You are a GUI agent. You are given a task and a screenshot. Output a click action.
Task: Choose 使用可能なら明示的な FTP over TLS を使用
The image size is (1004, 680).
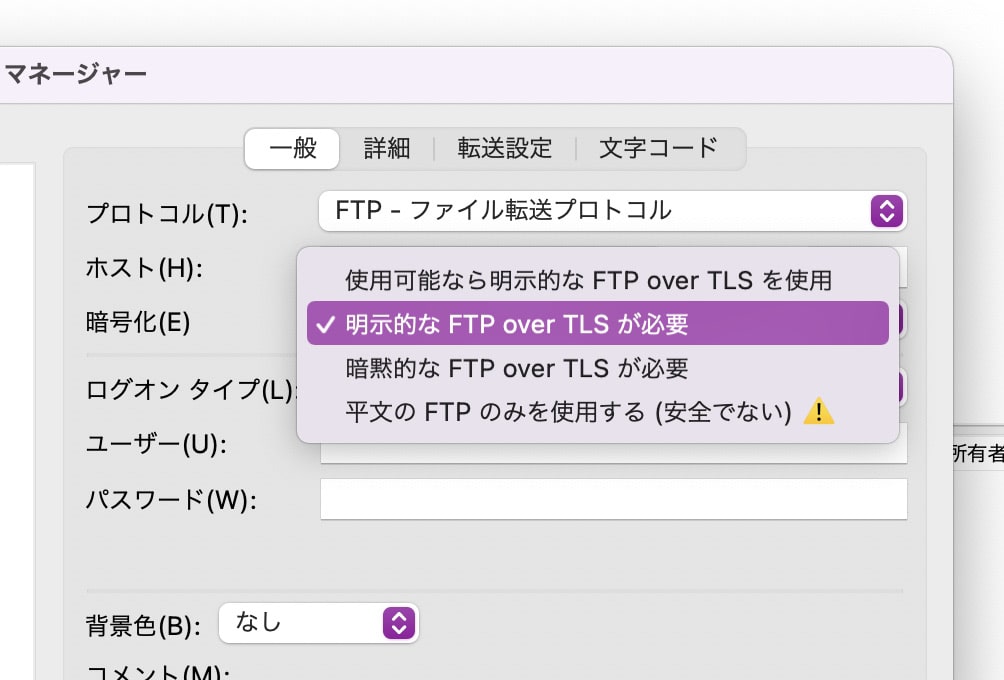pyautogui.click(x=588, y=280)
